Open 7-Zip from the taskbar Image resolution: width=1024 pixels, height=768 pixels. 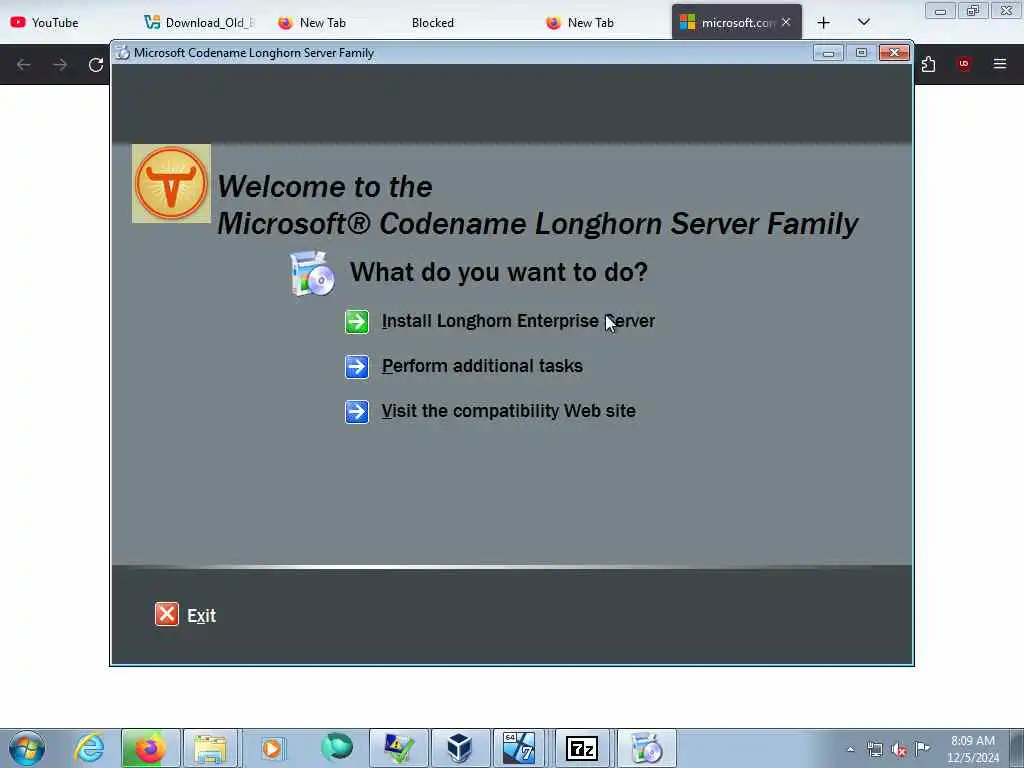[581, 748]
